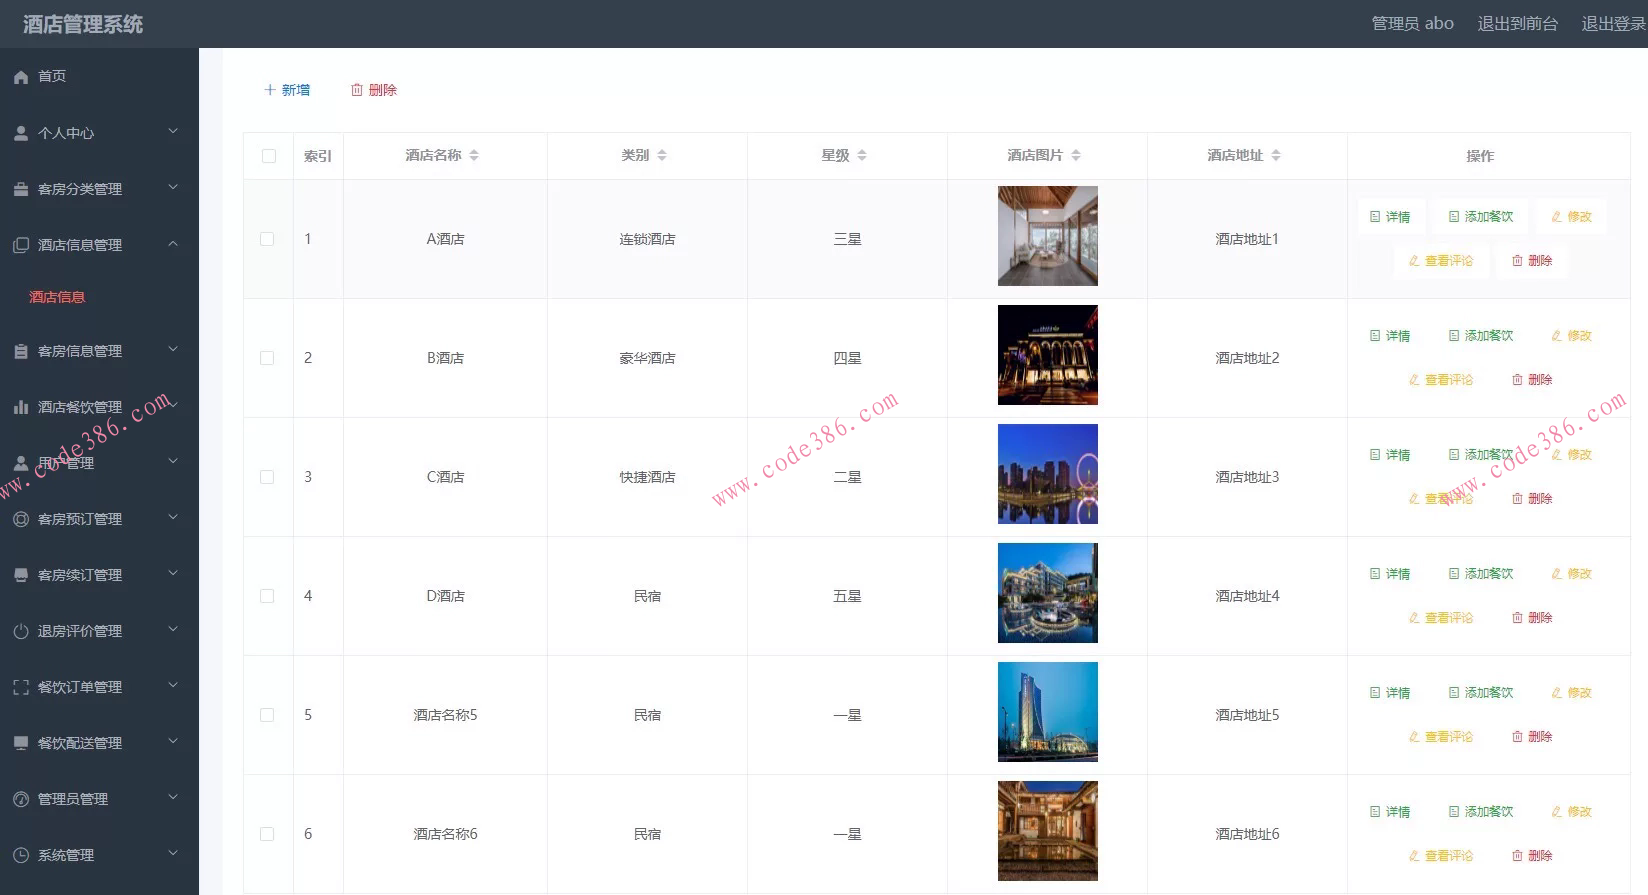1648x895 pixels.
Task: Open the hotel image thumbnail for C酒店
Action: 1047,474
